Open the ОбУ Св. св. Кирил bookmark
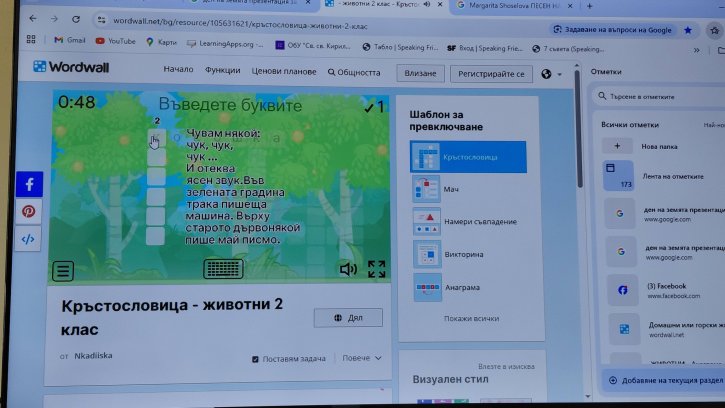 coord(313,45)
